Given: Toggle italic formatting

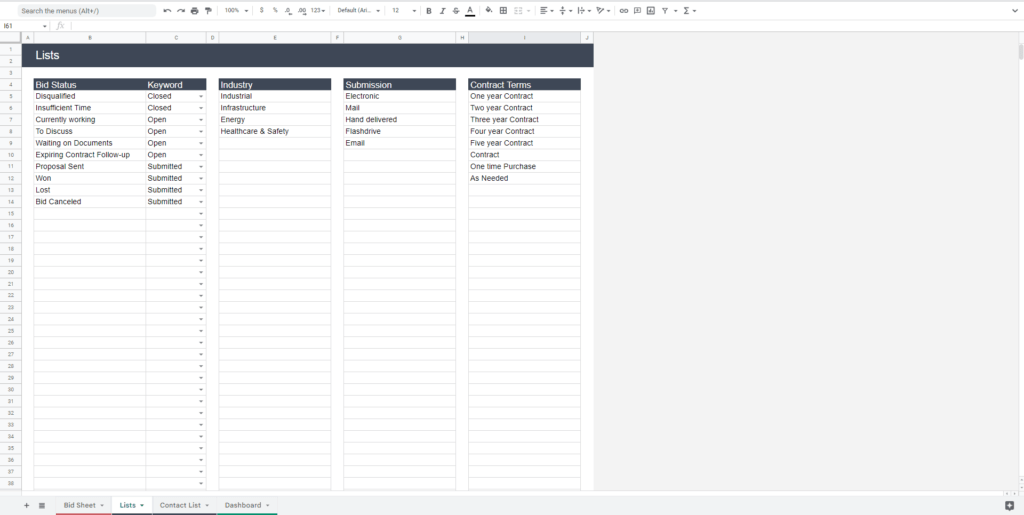Looking at the screenshot, I should pos(442,11).
